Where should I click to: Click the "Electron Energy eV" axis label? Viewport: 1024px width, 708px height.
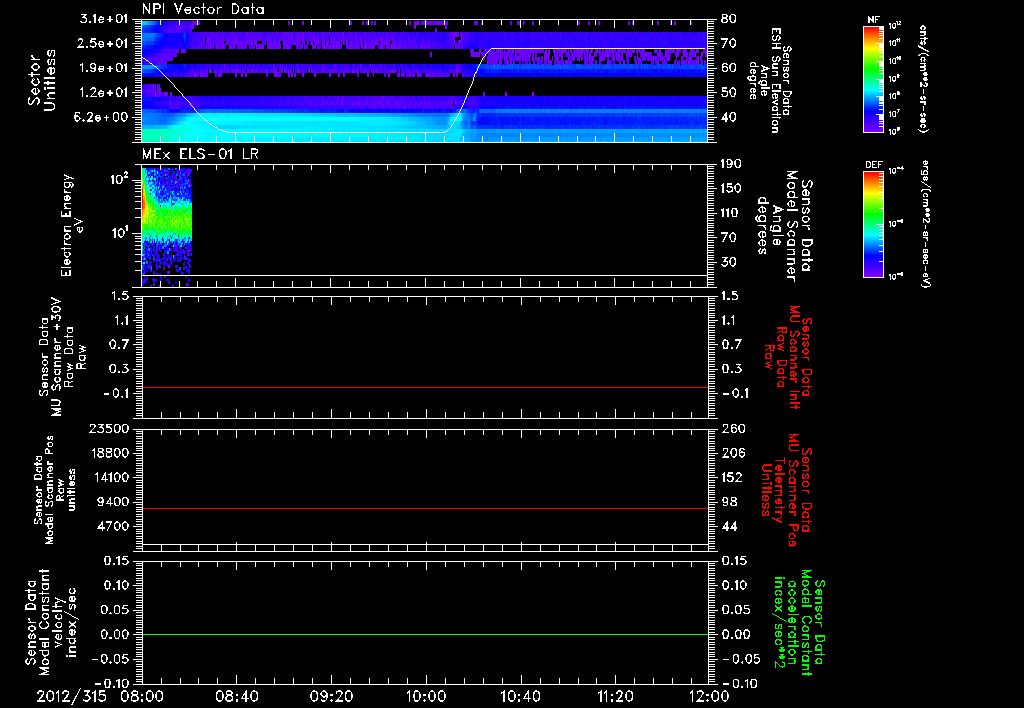[x=72, y=226]
